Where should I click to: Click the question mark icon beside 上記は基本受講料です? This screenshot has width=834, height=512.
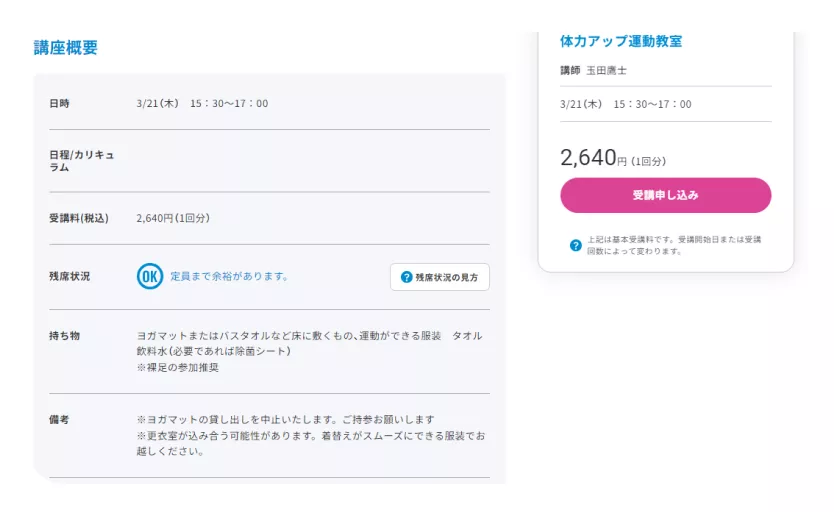click(576, 245)
